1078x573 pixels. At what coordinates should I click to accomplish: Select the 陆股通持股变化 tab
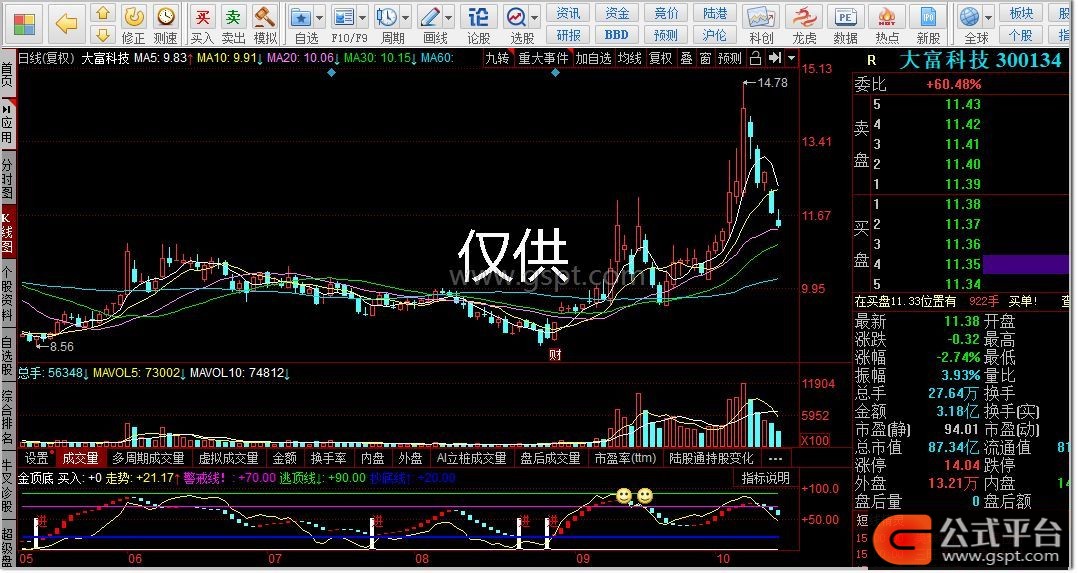[x=712, y=458]
